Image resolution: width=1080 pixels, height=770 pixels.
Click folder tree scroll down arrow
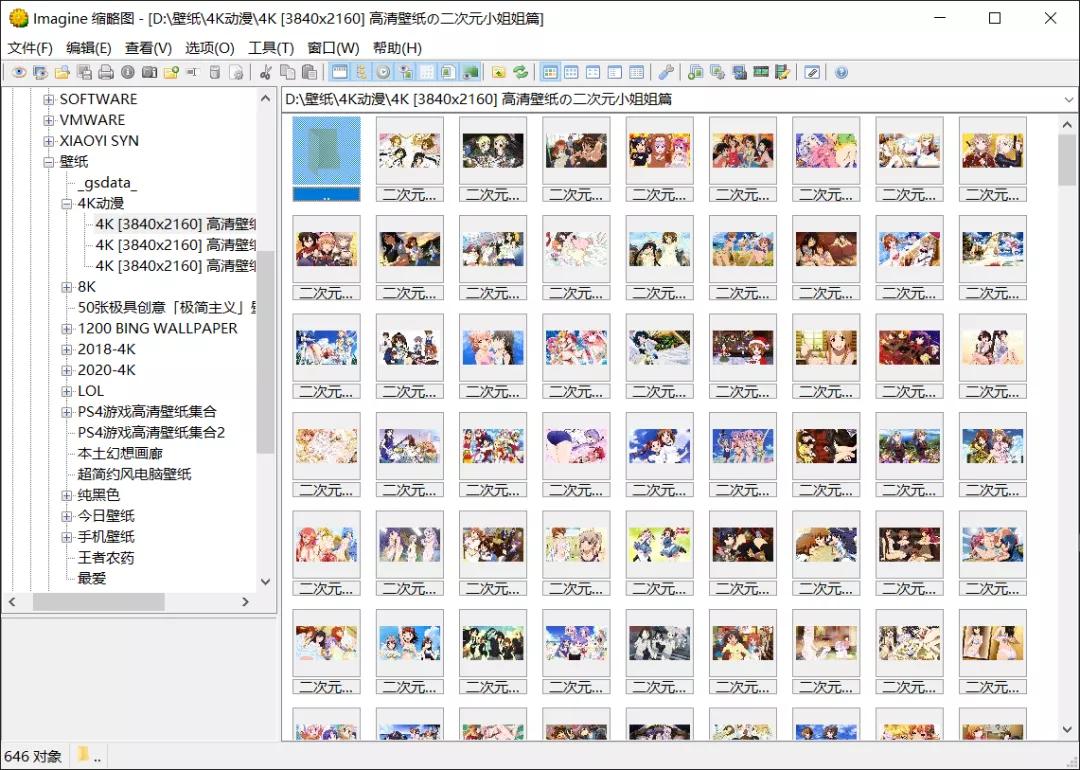tap(266, 581)
